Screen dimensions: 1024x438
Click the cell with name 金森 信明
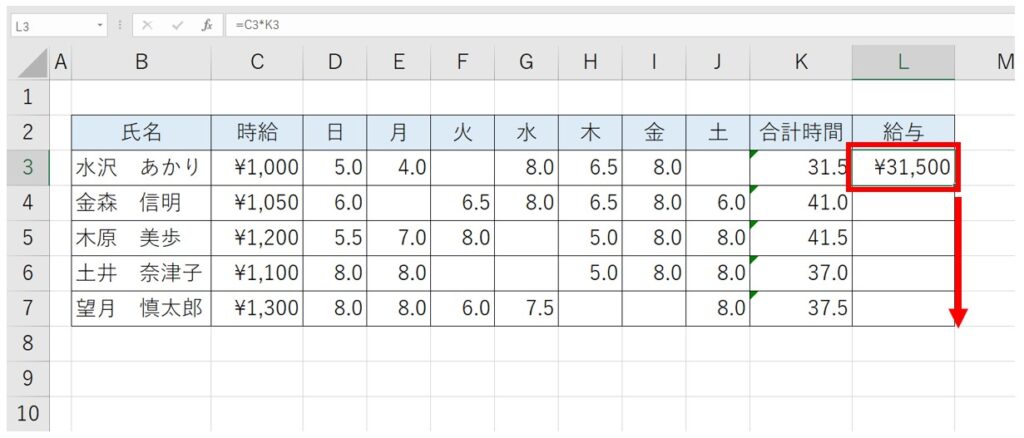[x=141, y=203]
